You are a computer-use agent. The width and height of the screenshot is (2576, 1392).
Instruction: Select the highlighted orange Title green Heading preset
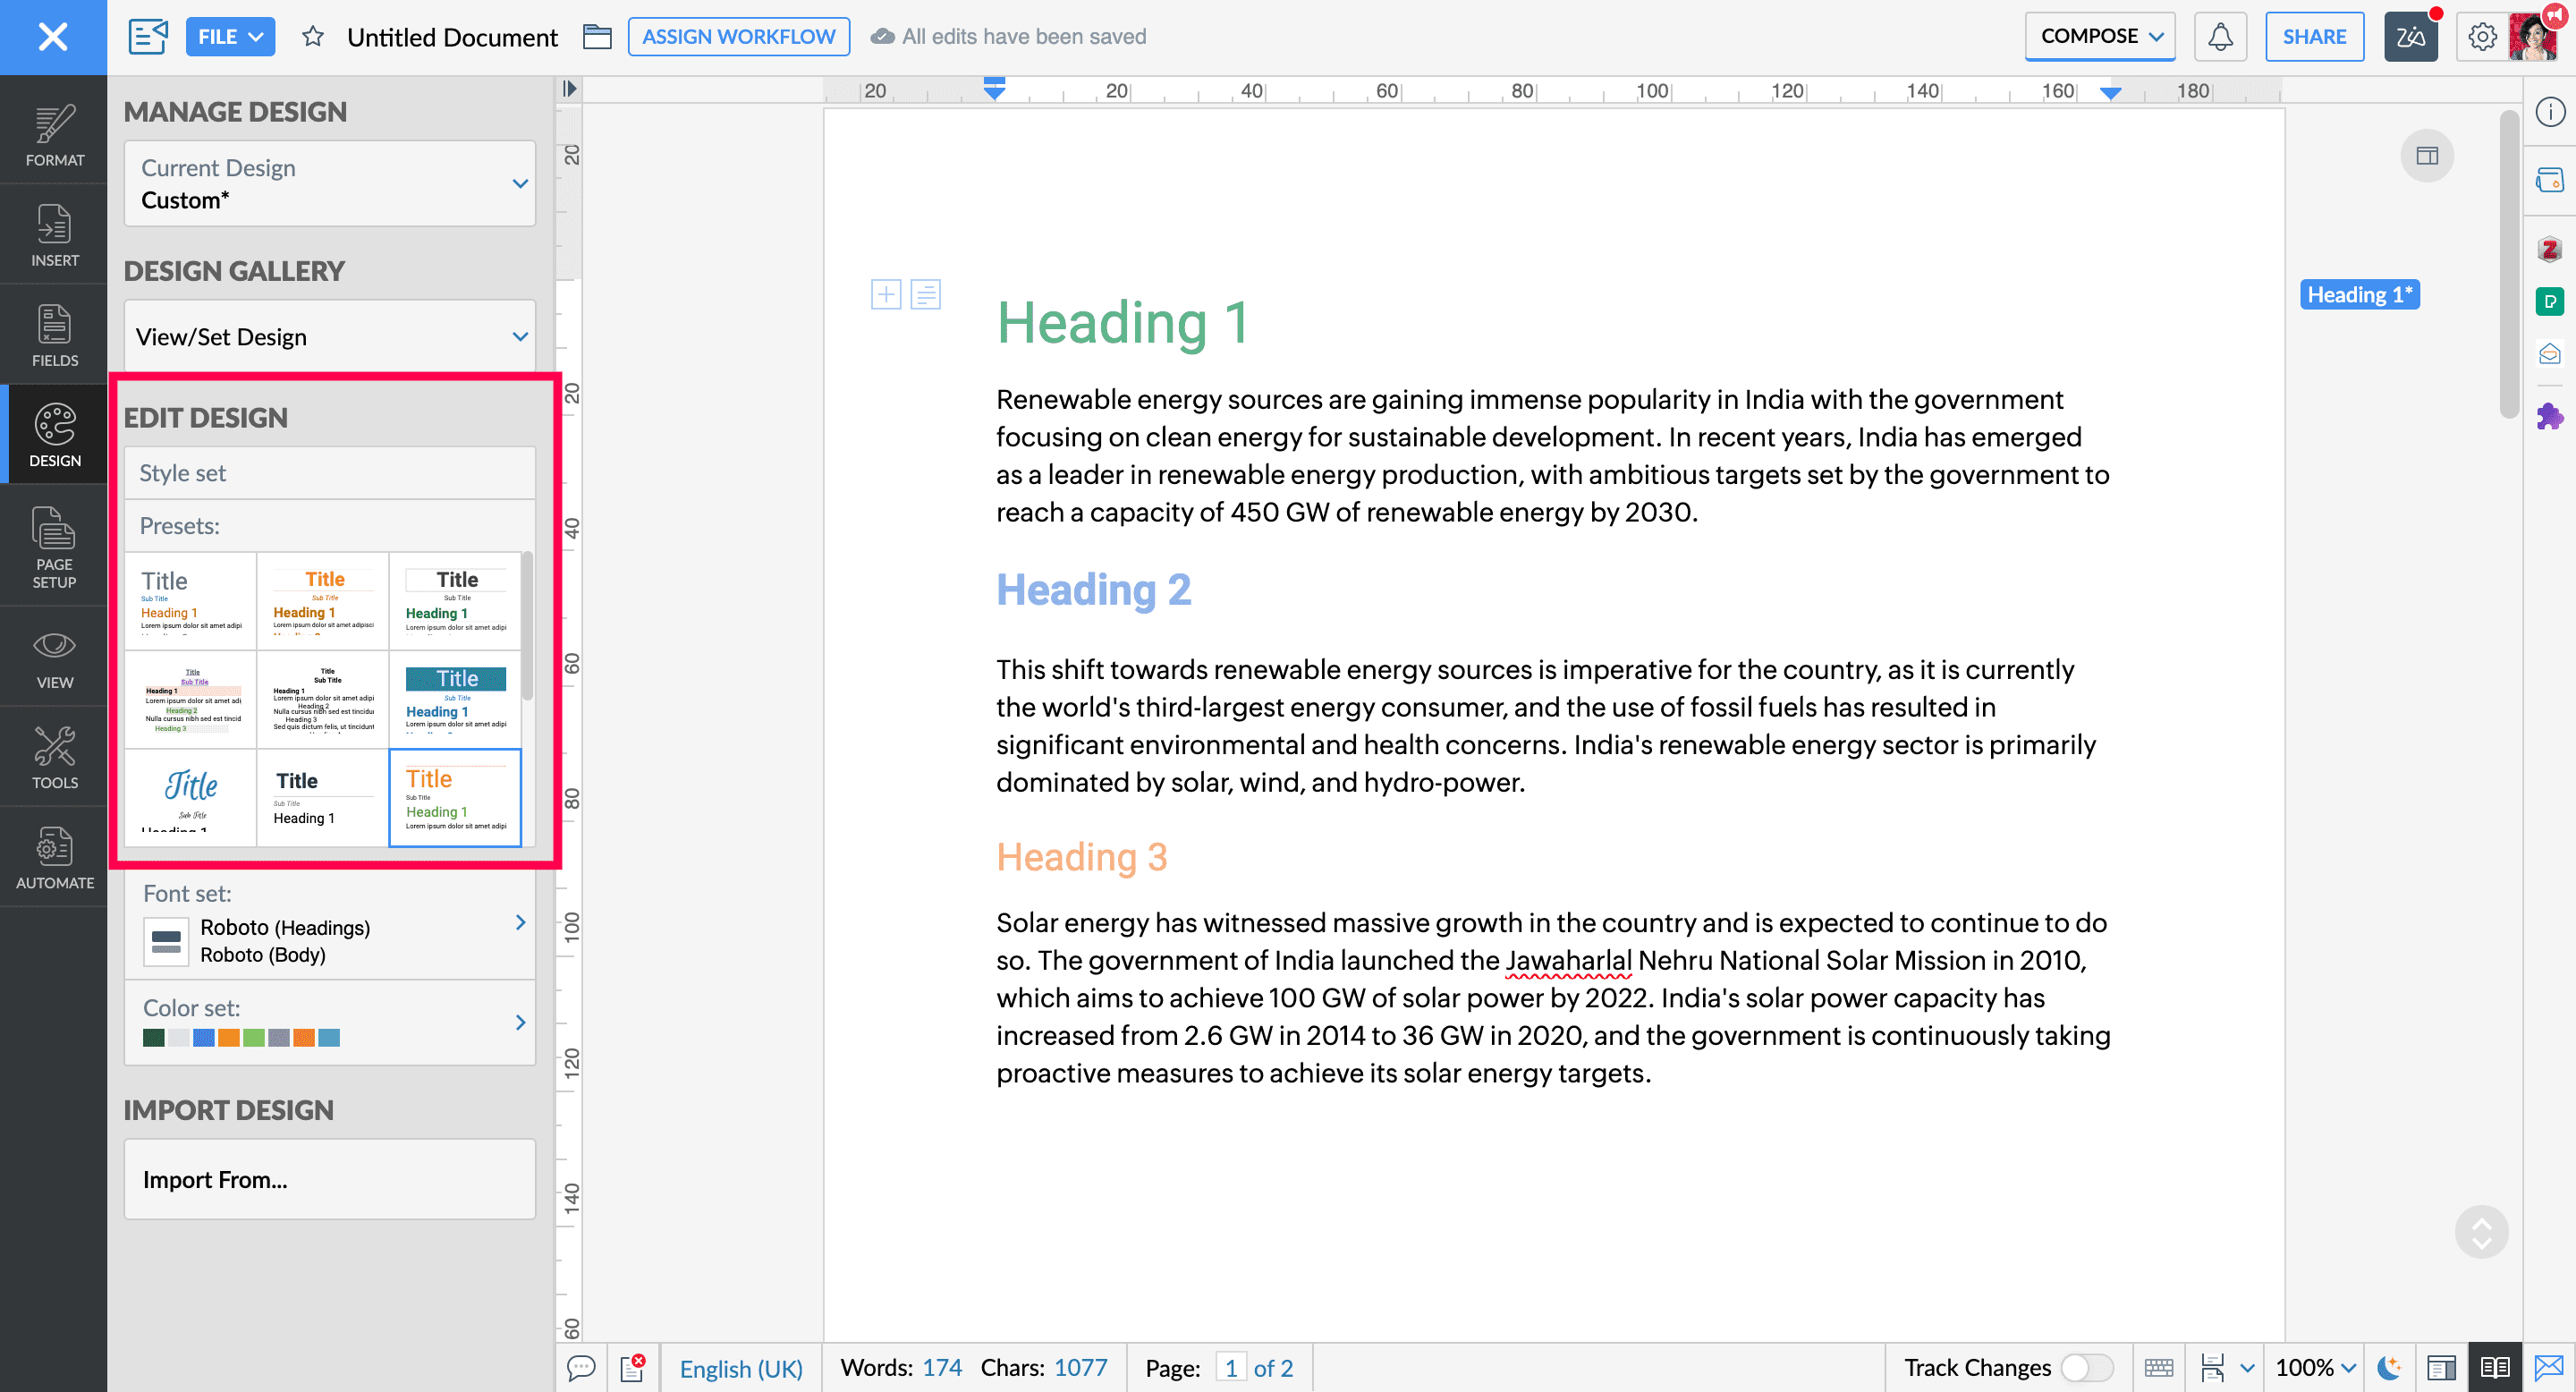coord(455,798)
